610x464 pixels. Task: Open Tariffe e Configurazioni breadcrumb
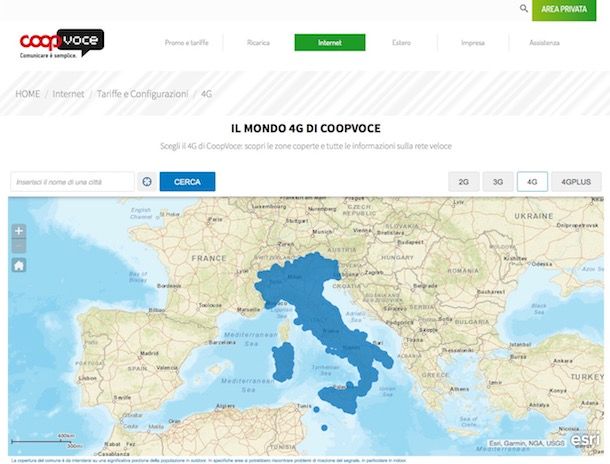coord(142,94)
